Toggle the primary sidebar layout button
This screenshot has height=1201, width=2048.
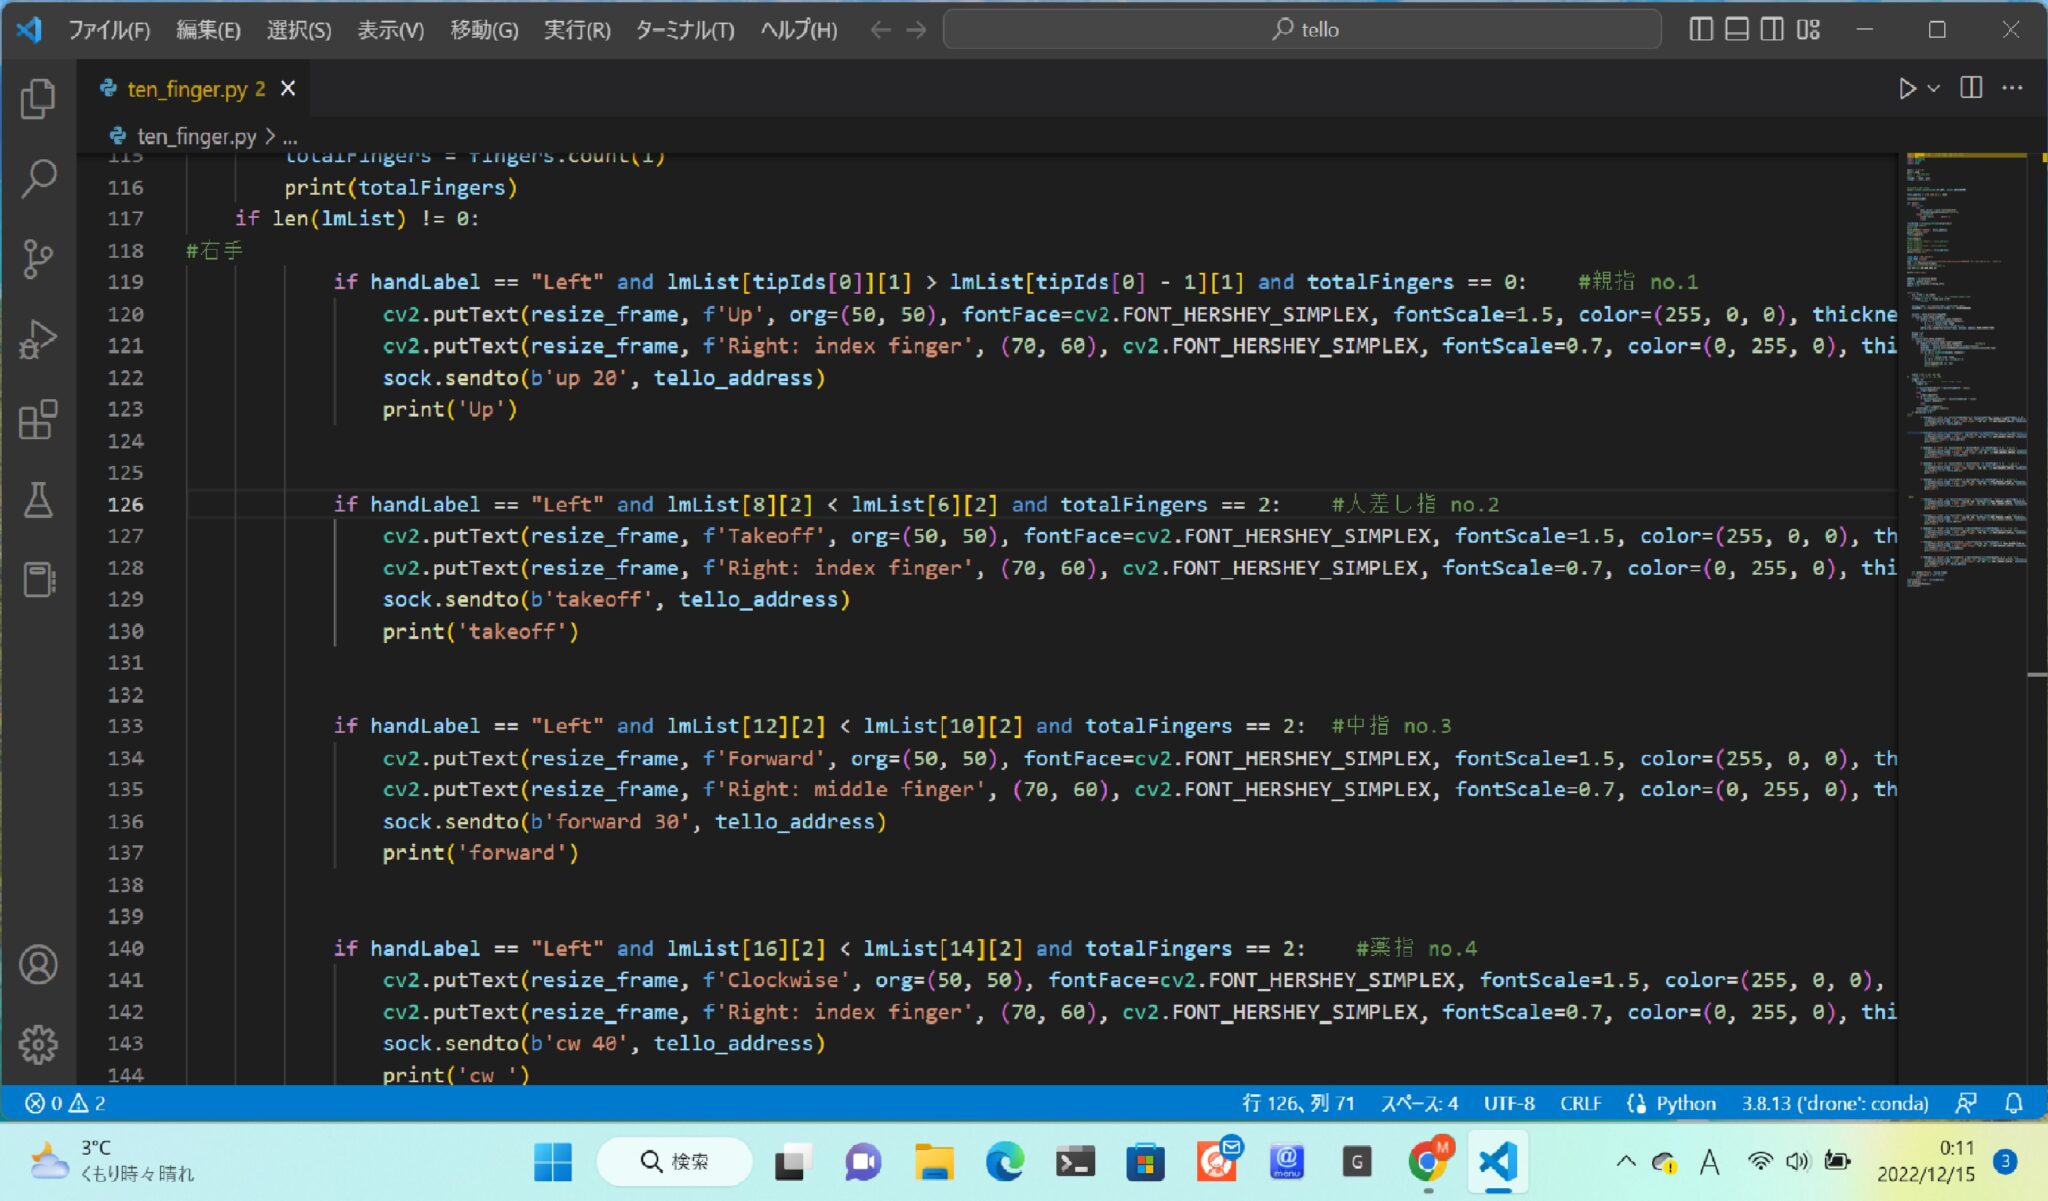[x=1700, y=29]
